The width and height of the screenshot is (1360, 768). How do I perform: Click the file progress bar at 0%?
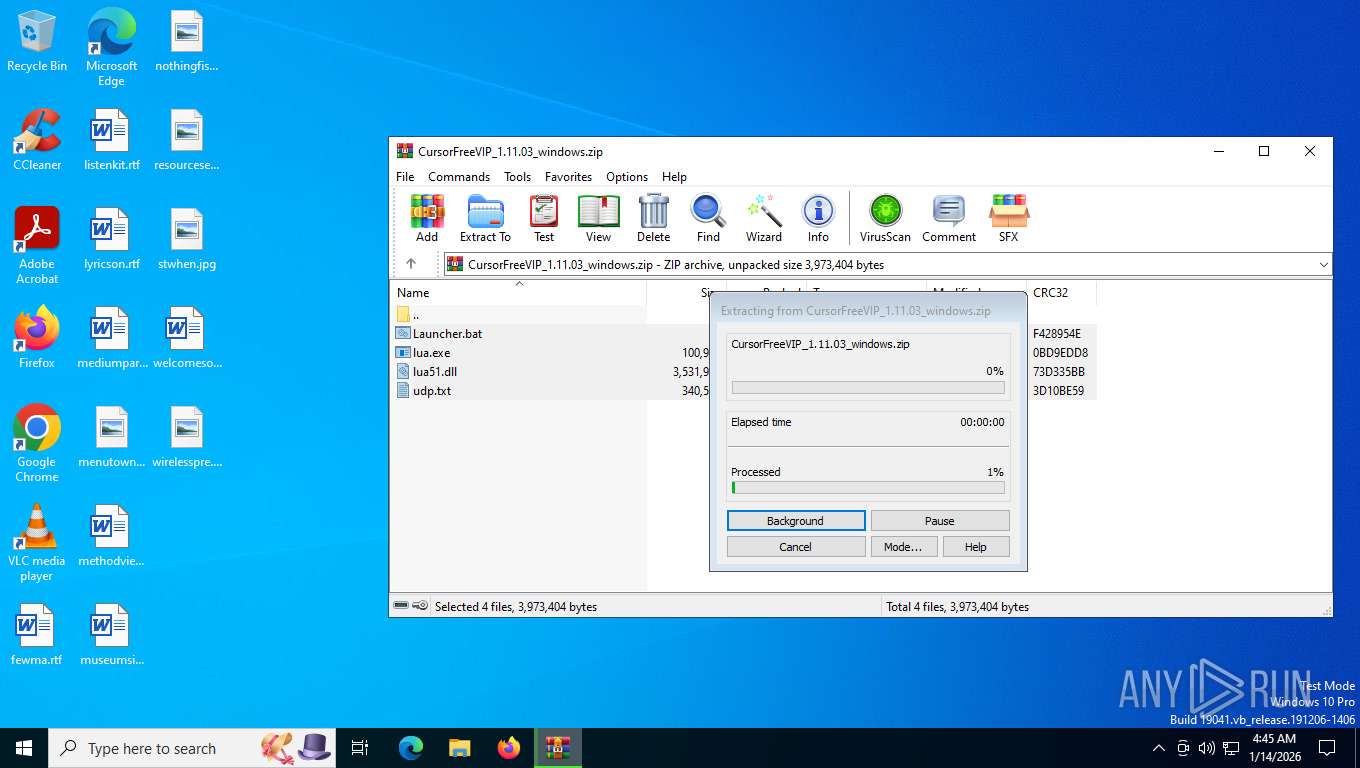tap(868, 387)
